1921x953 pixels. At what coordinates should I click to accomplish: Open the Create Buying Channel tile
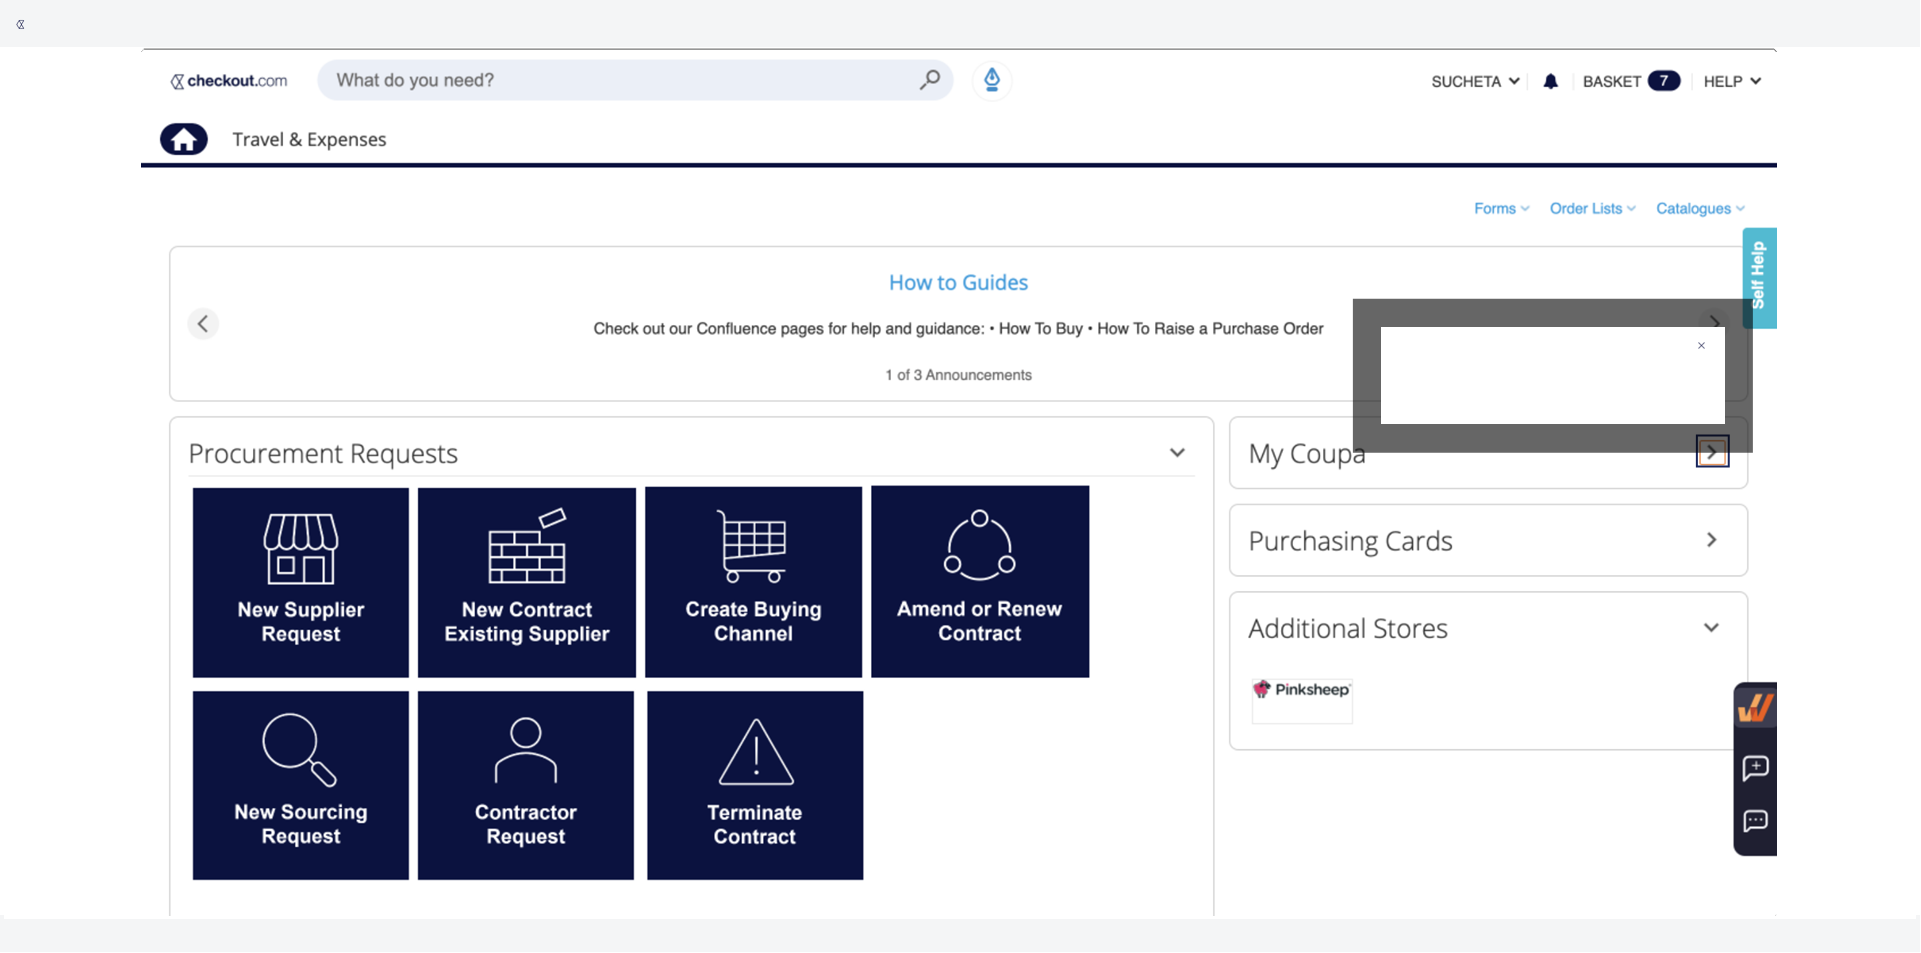753,582
